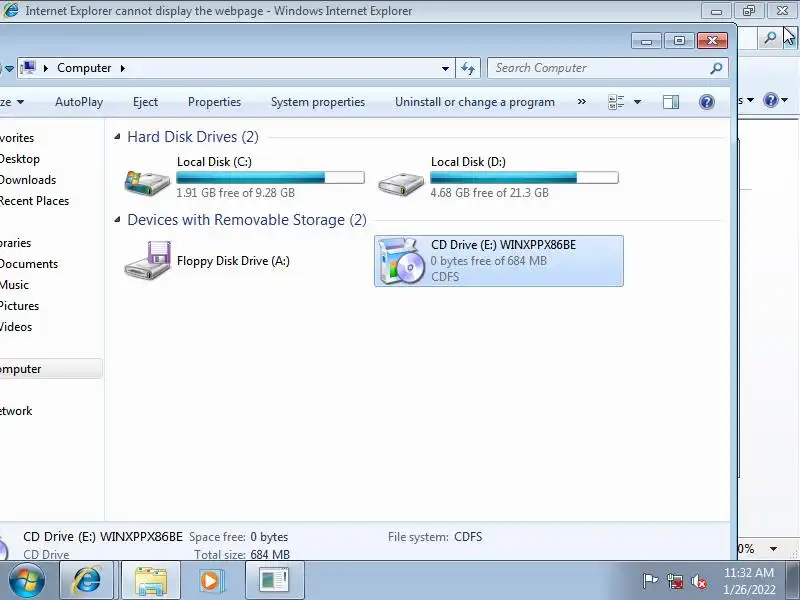The width and height of the screenshot is (800, 600).
Task: Click the "1.91 GB free of 9.28 GB" text
Action: point(235,192)
